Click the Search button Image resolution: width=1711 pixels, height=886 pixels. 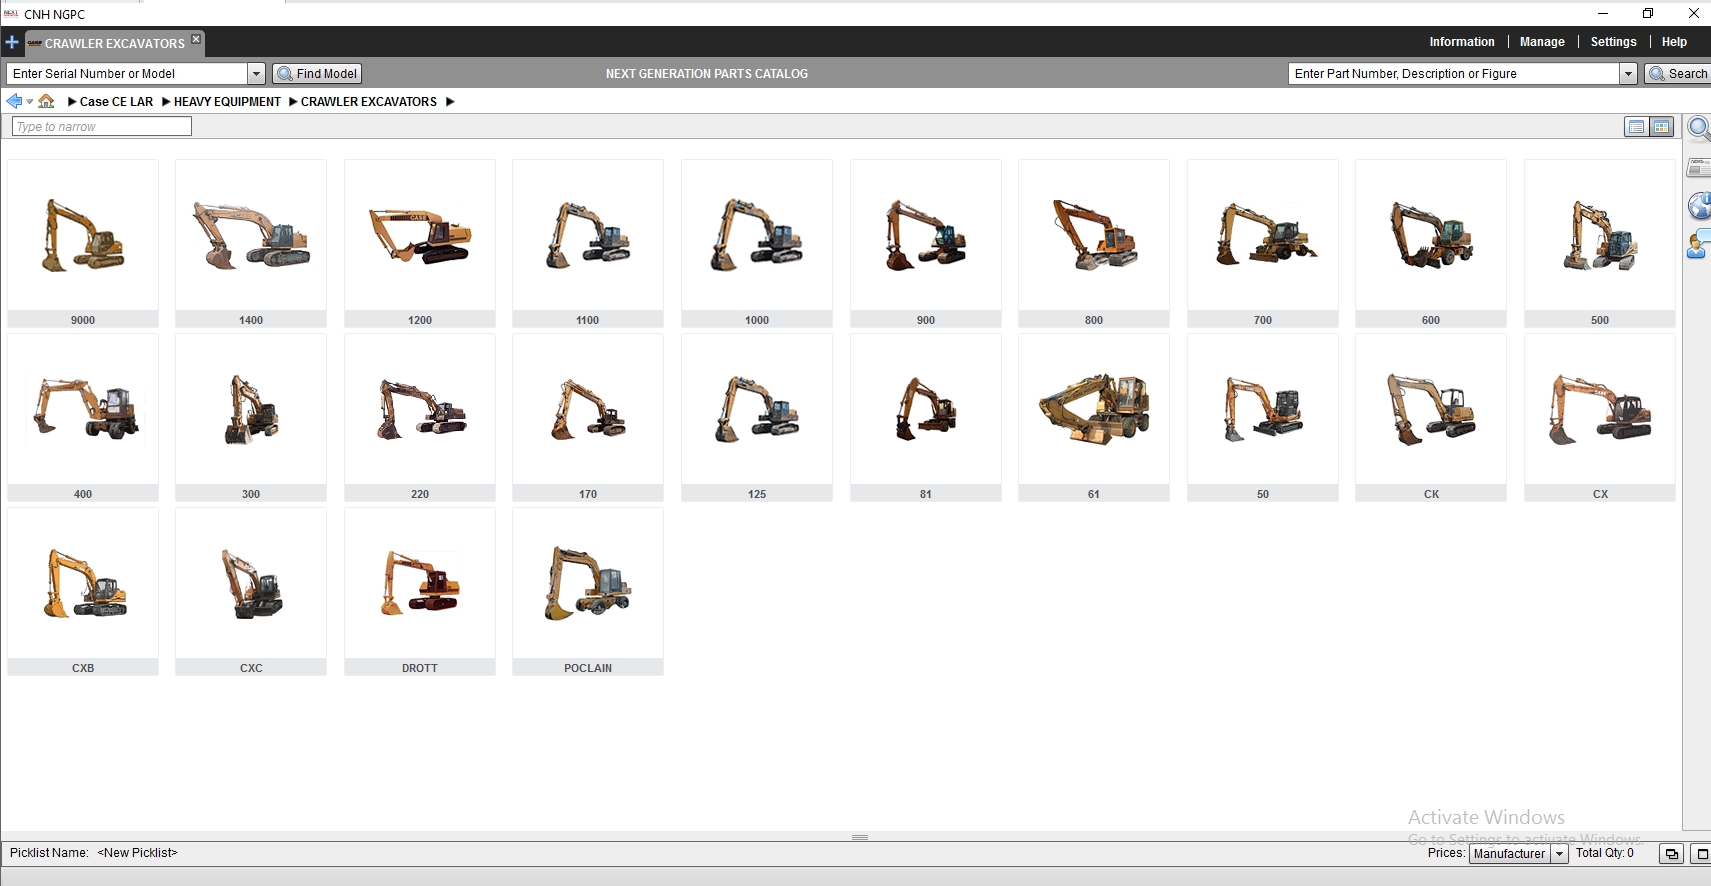[1678, 74]
